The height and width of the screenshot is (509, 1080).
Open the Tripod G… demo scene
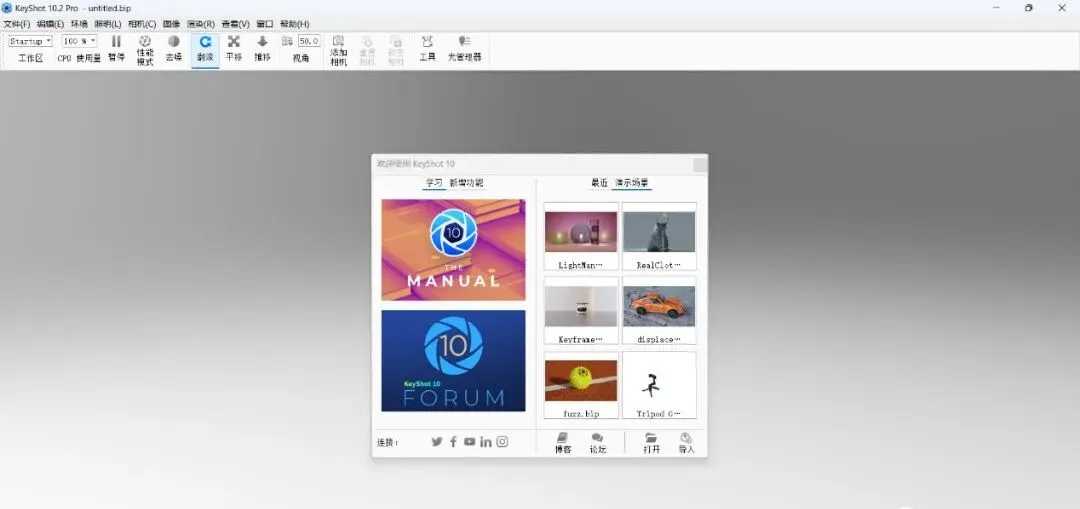click(x=659, y=385)
